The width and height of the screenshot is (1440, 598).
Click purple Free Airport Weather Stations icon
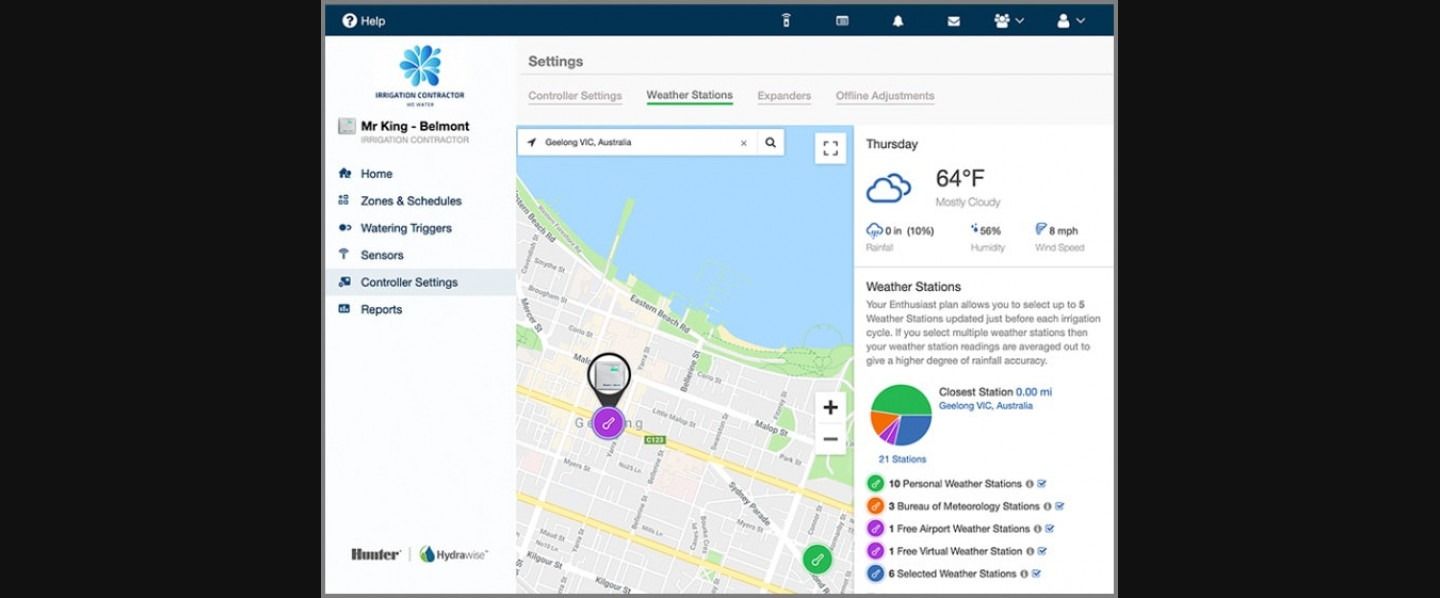(875, 529)
